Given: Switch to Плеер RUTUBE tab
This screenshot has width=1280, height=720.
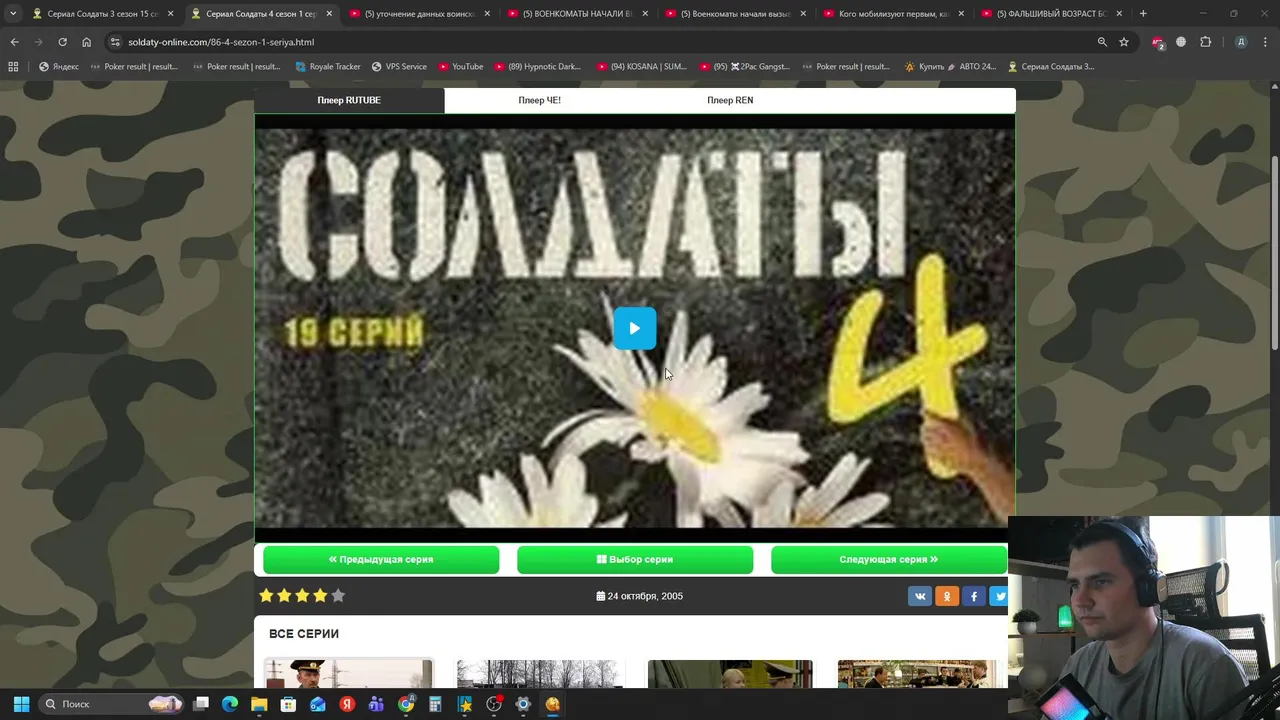Looking at the screenshot, I should point(349,100).
